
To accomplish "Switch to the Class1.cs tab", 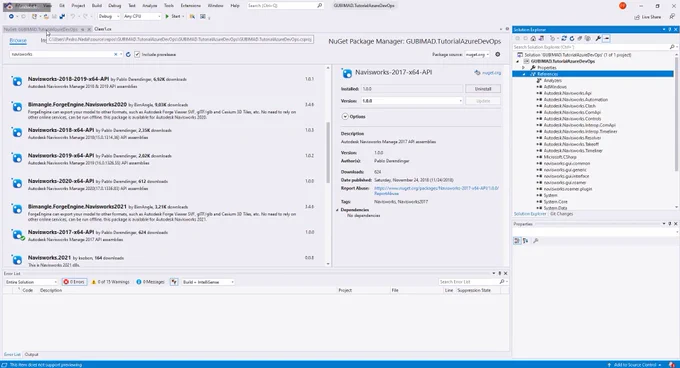I will [x=103, y=29].
